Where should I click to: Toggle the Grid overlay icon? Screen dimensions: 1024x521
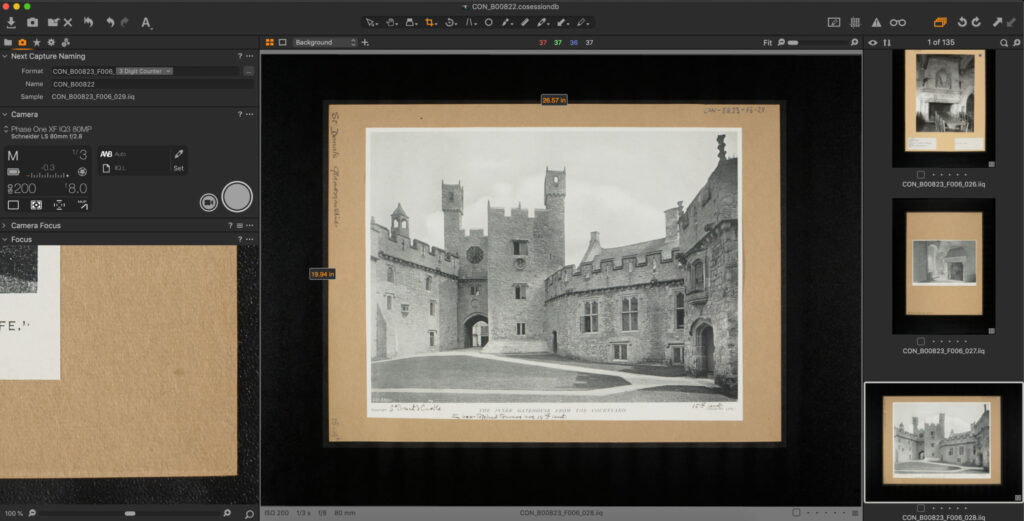click(x=856, y=22)
